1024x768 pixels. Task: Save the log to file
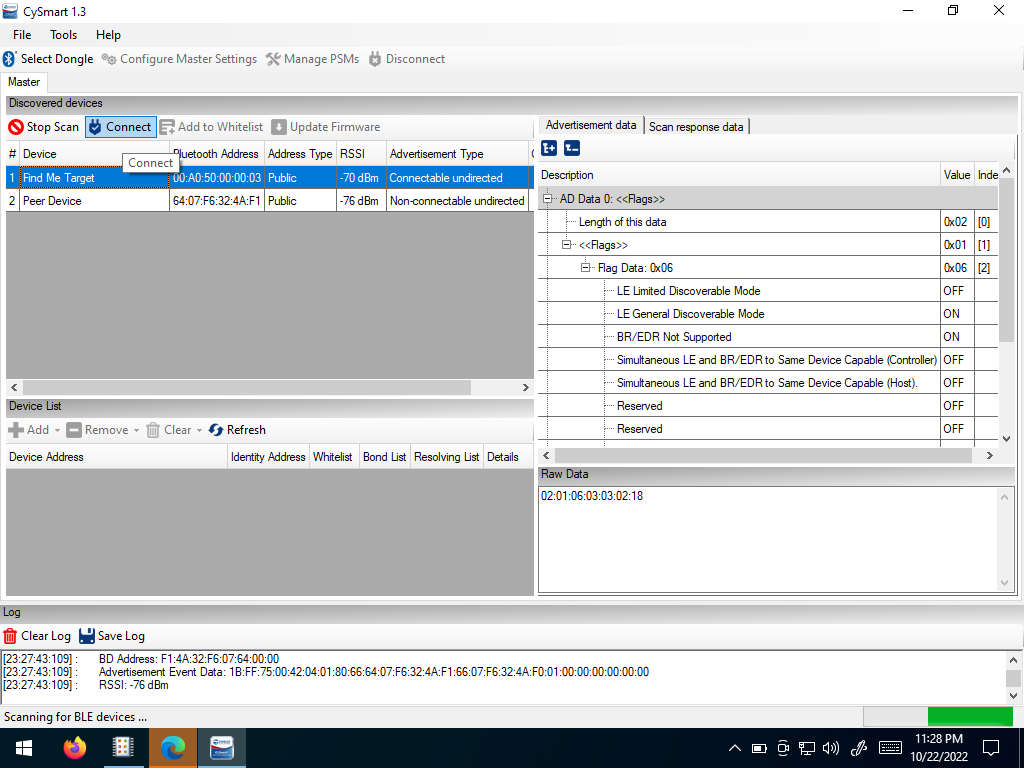[x=112, y=635]
